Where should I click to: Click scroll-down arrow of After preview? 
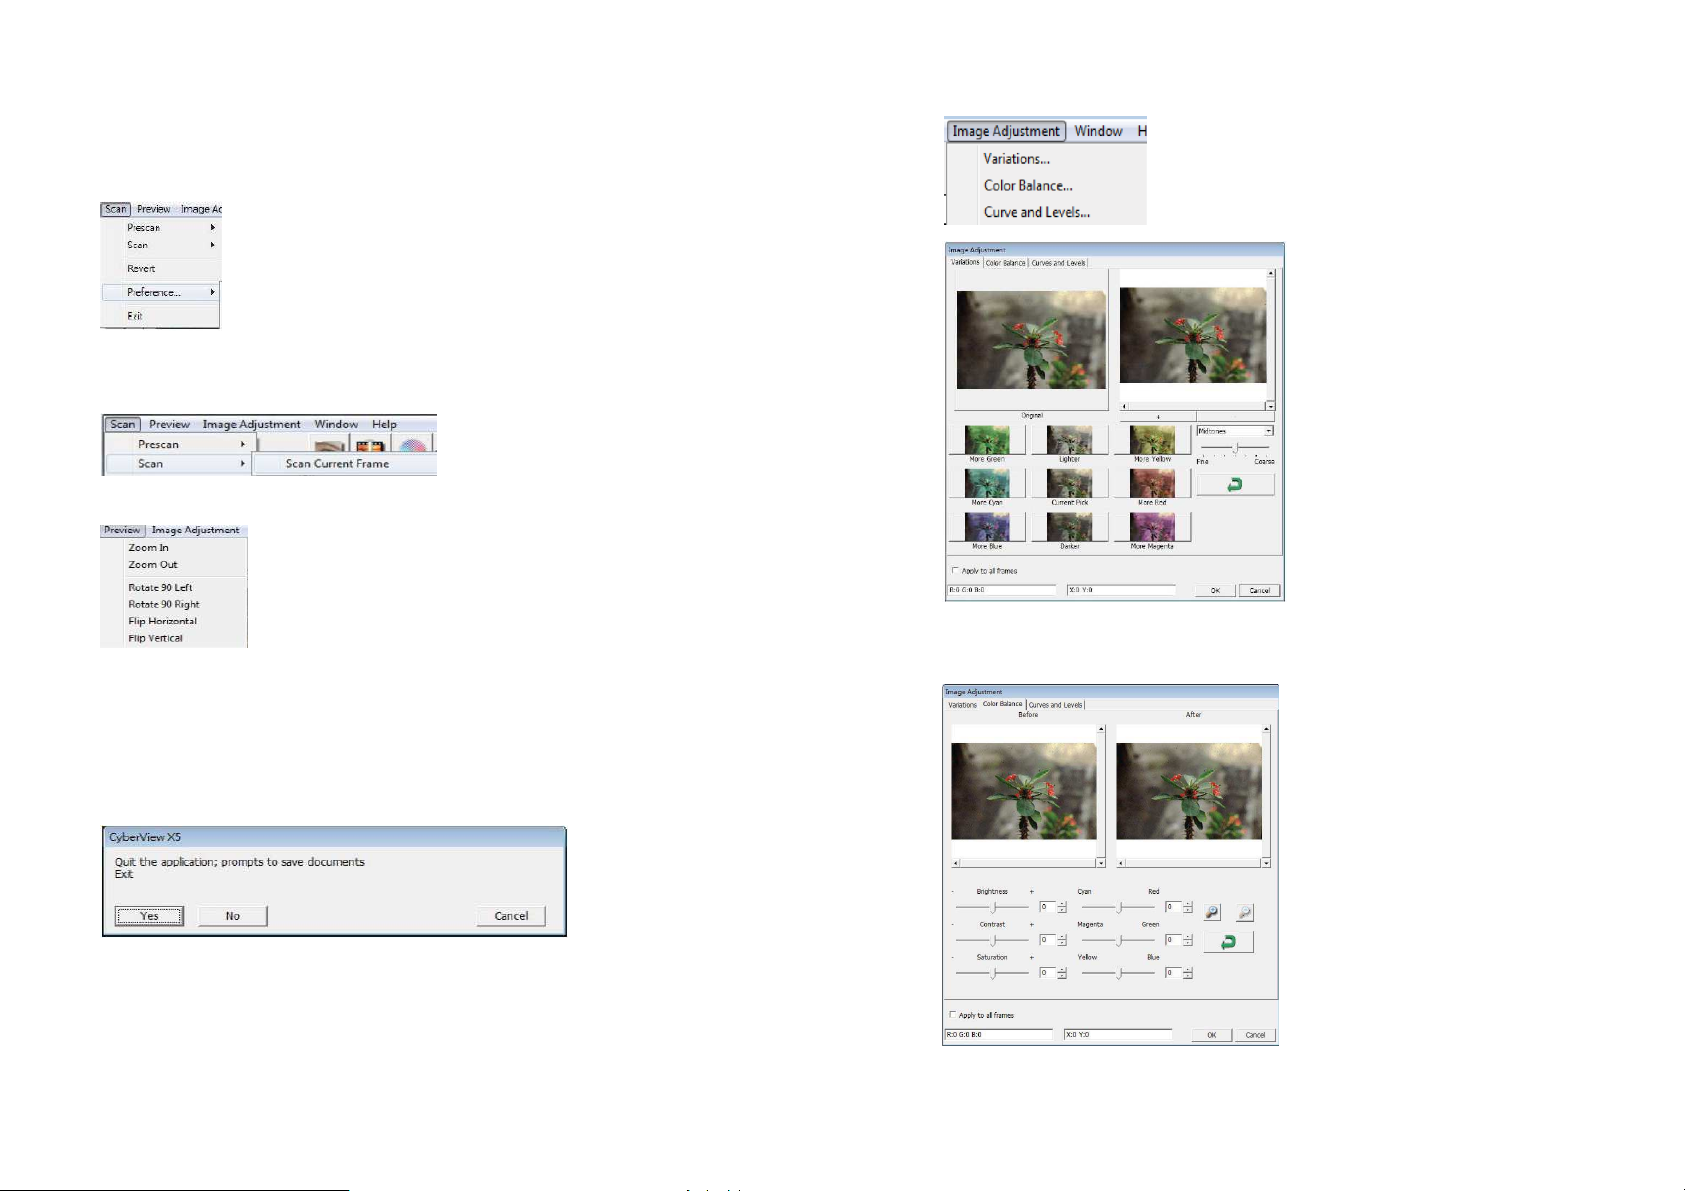tap(1266, 862)
